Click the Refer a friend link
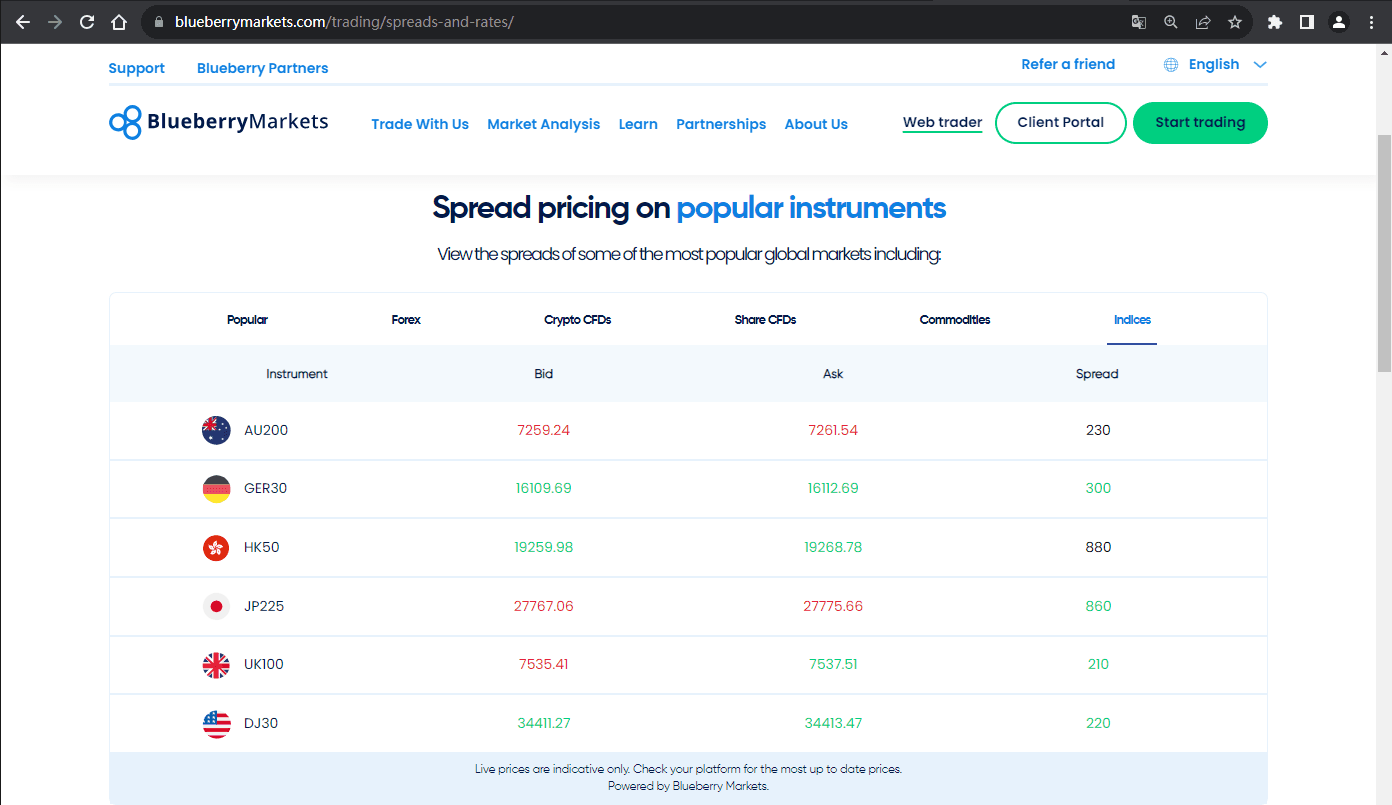The height and width of the screenshot is (805, 1392). tap(1068, 64)
